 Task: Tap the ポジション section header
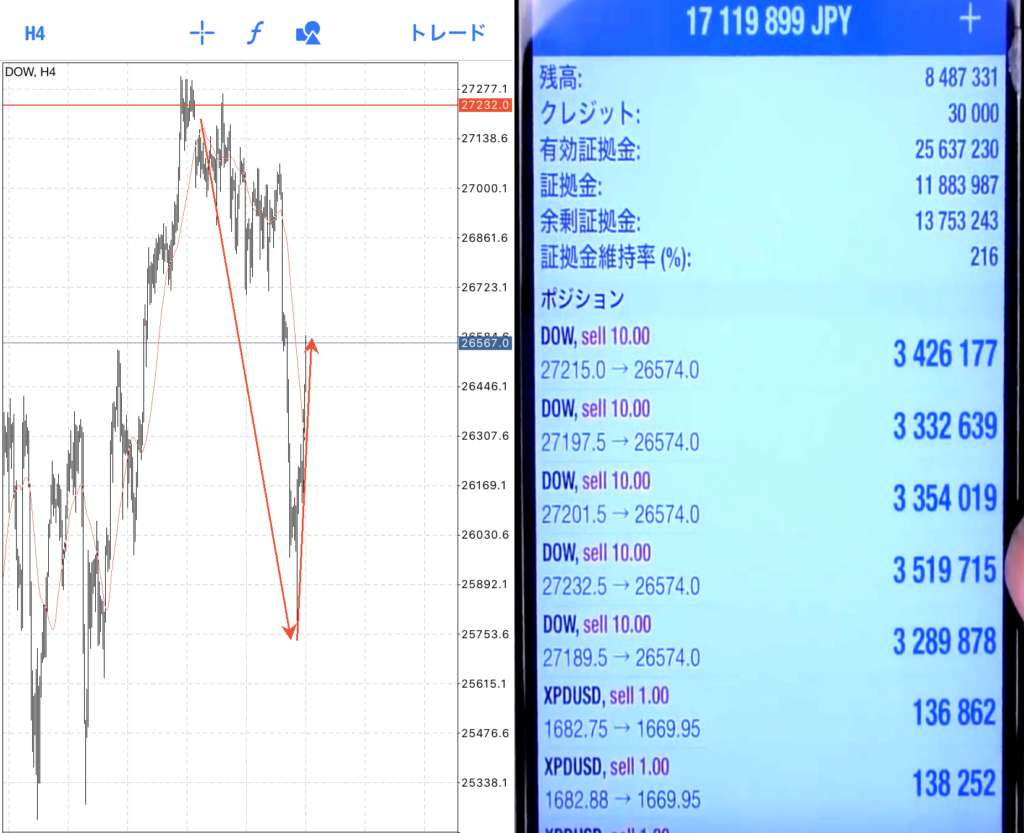pos(583,298)
